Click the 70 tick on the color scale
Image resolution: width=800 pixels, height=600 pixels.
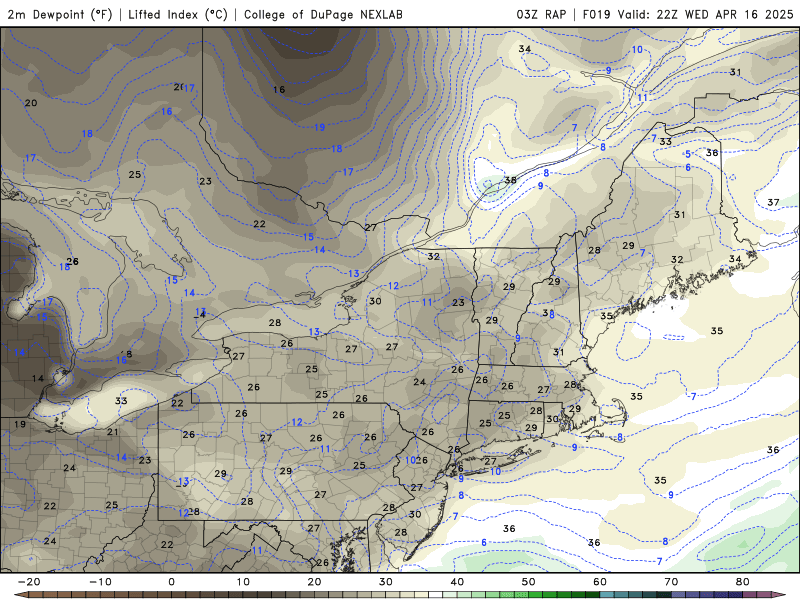click(x=671, y=582)
